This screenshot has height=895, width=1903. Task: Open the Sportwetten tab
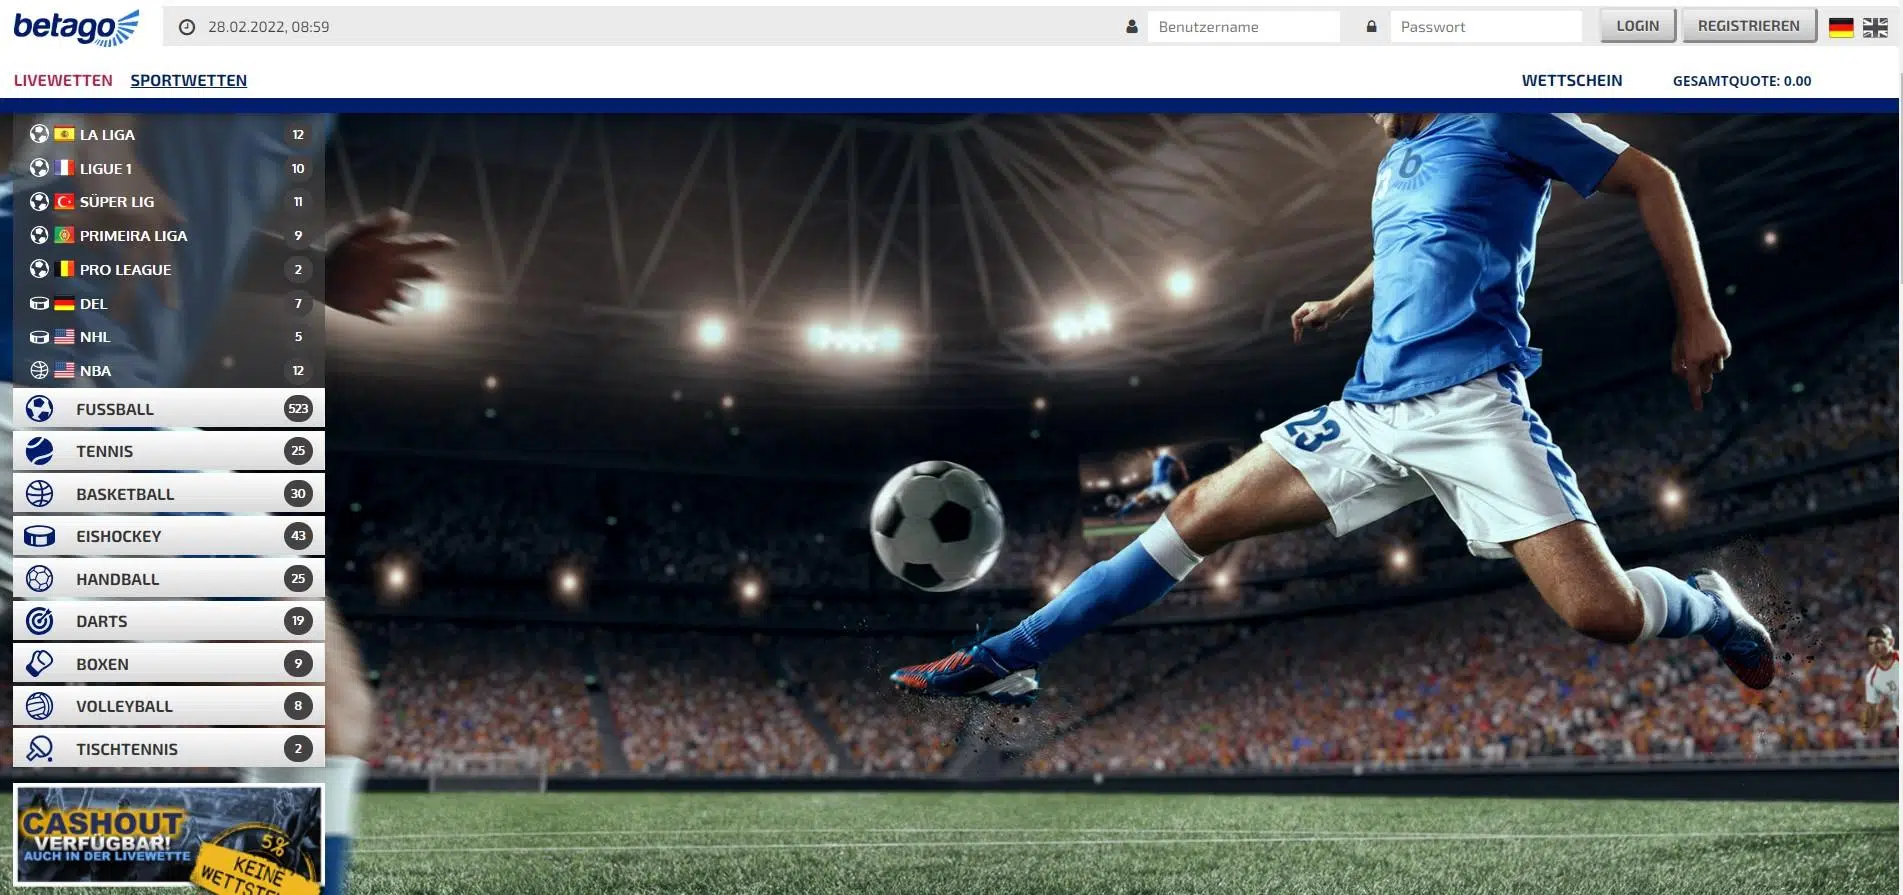189,81
